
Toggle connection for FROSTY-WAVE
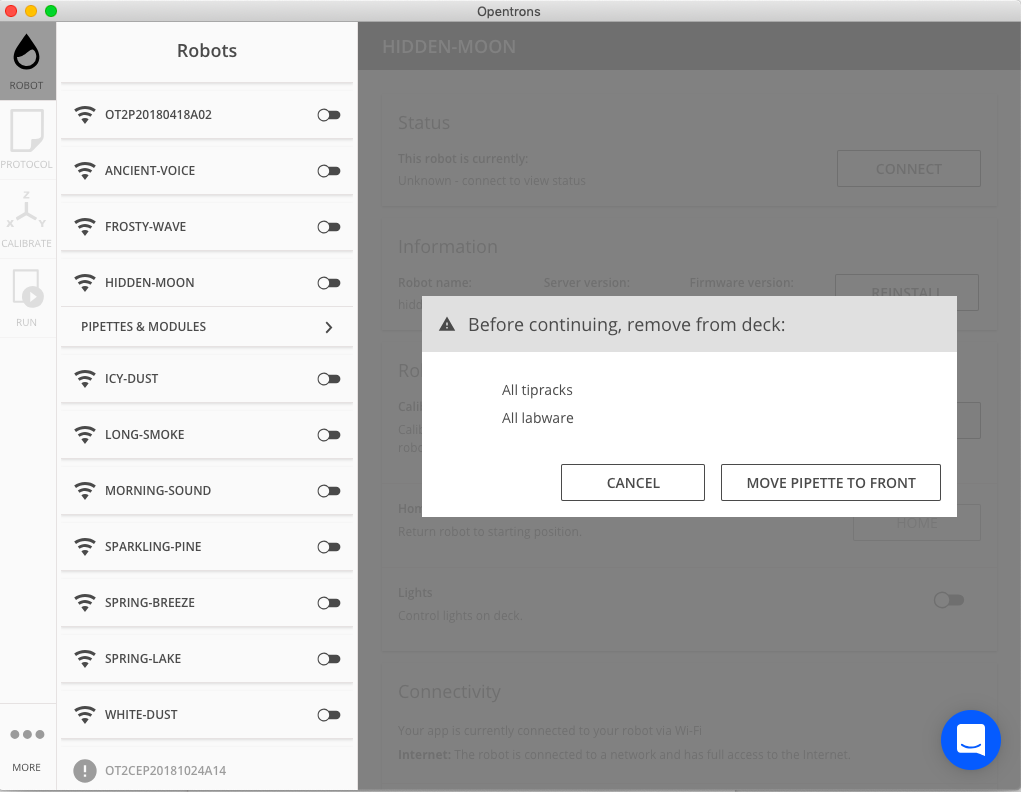coord(329,227)
